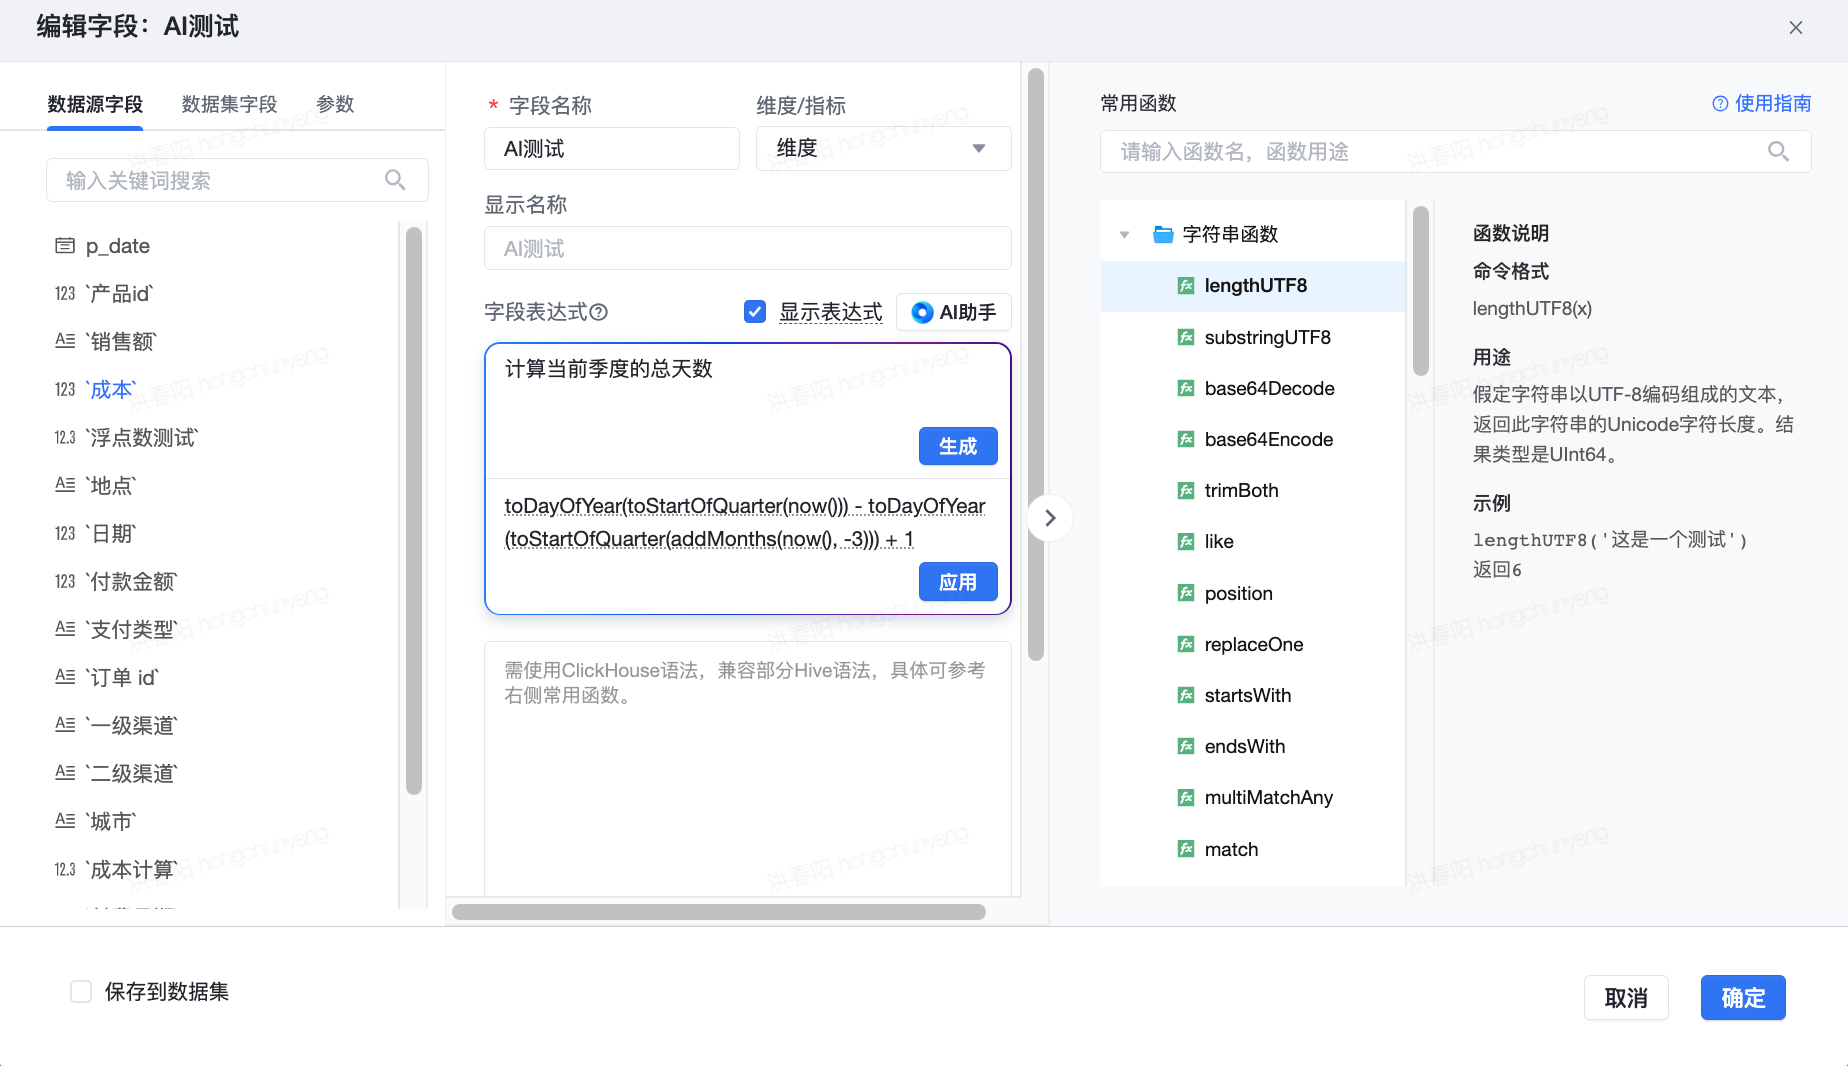This screenshot has height=1066, width=1848.
Task: Click the help question icon next to 字段表达式
Action: [x=599, y=312]
